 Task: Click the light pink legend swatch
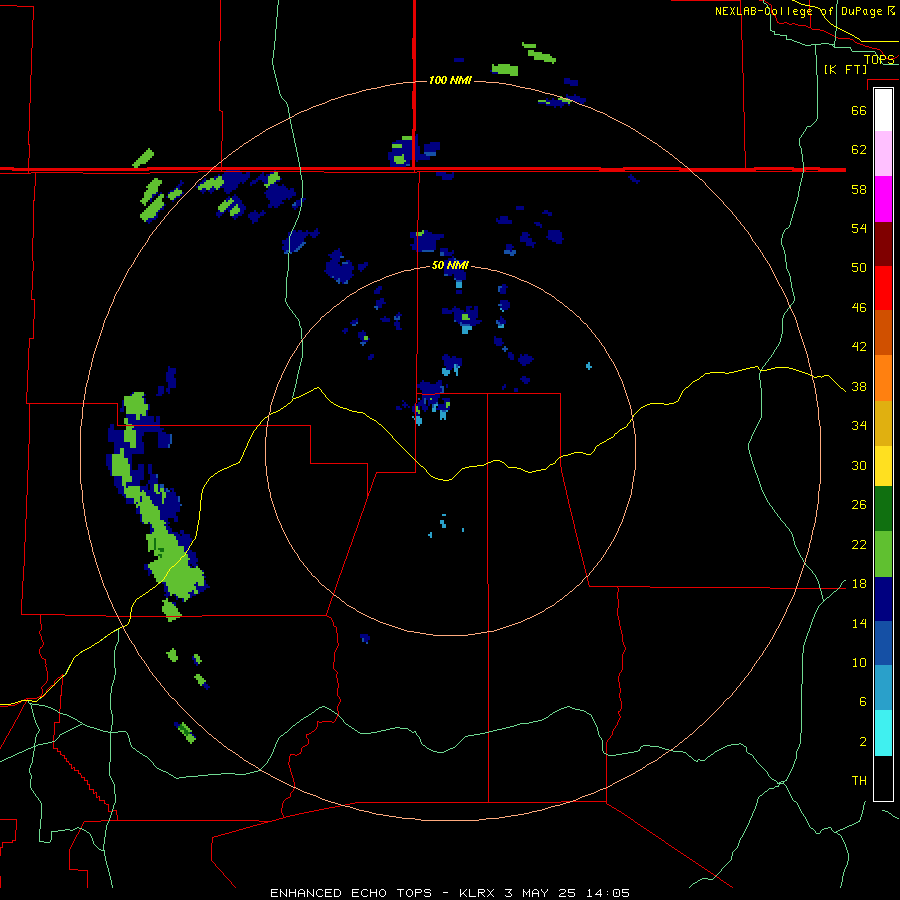point(883,153)
